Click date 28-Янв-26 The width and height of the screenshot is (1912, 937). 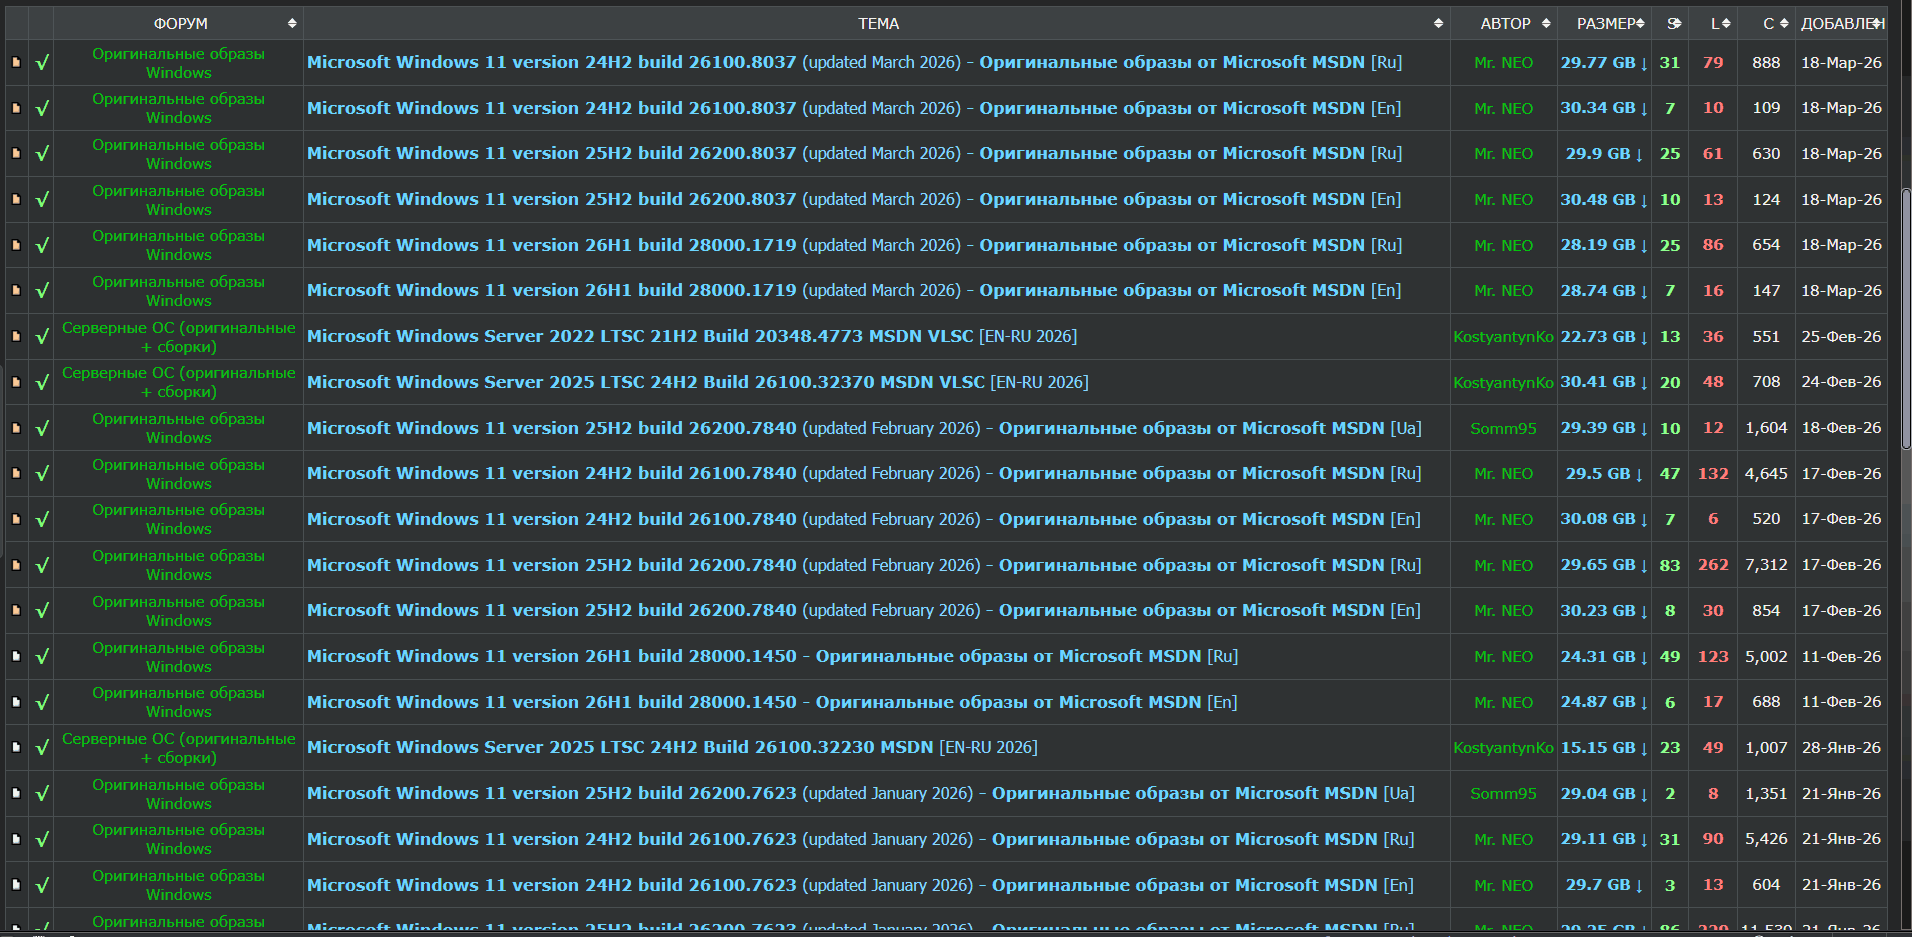point(1841,747)
